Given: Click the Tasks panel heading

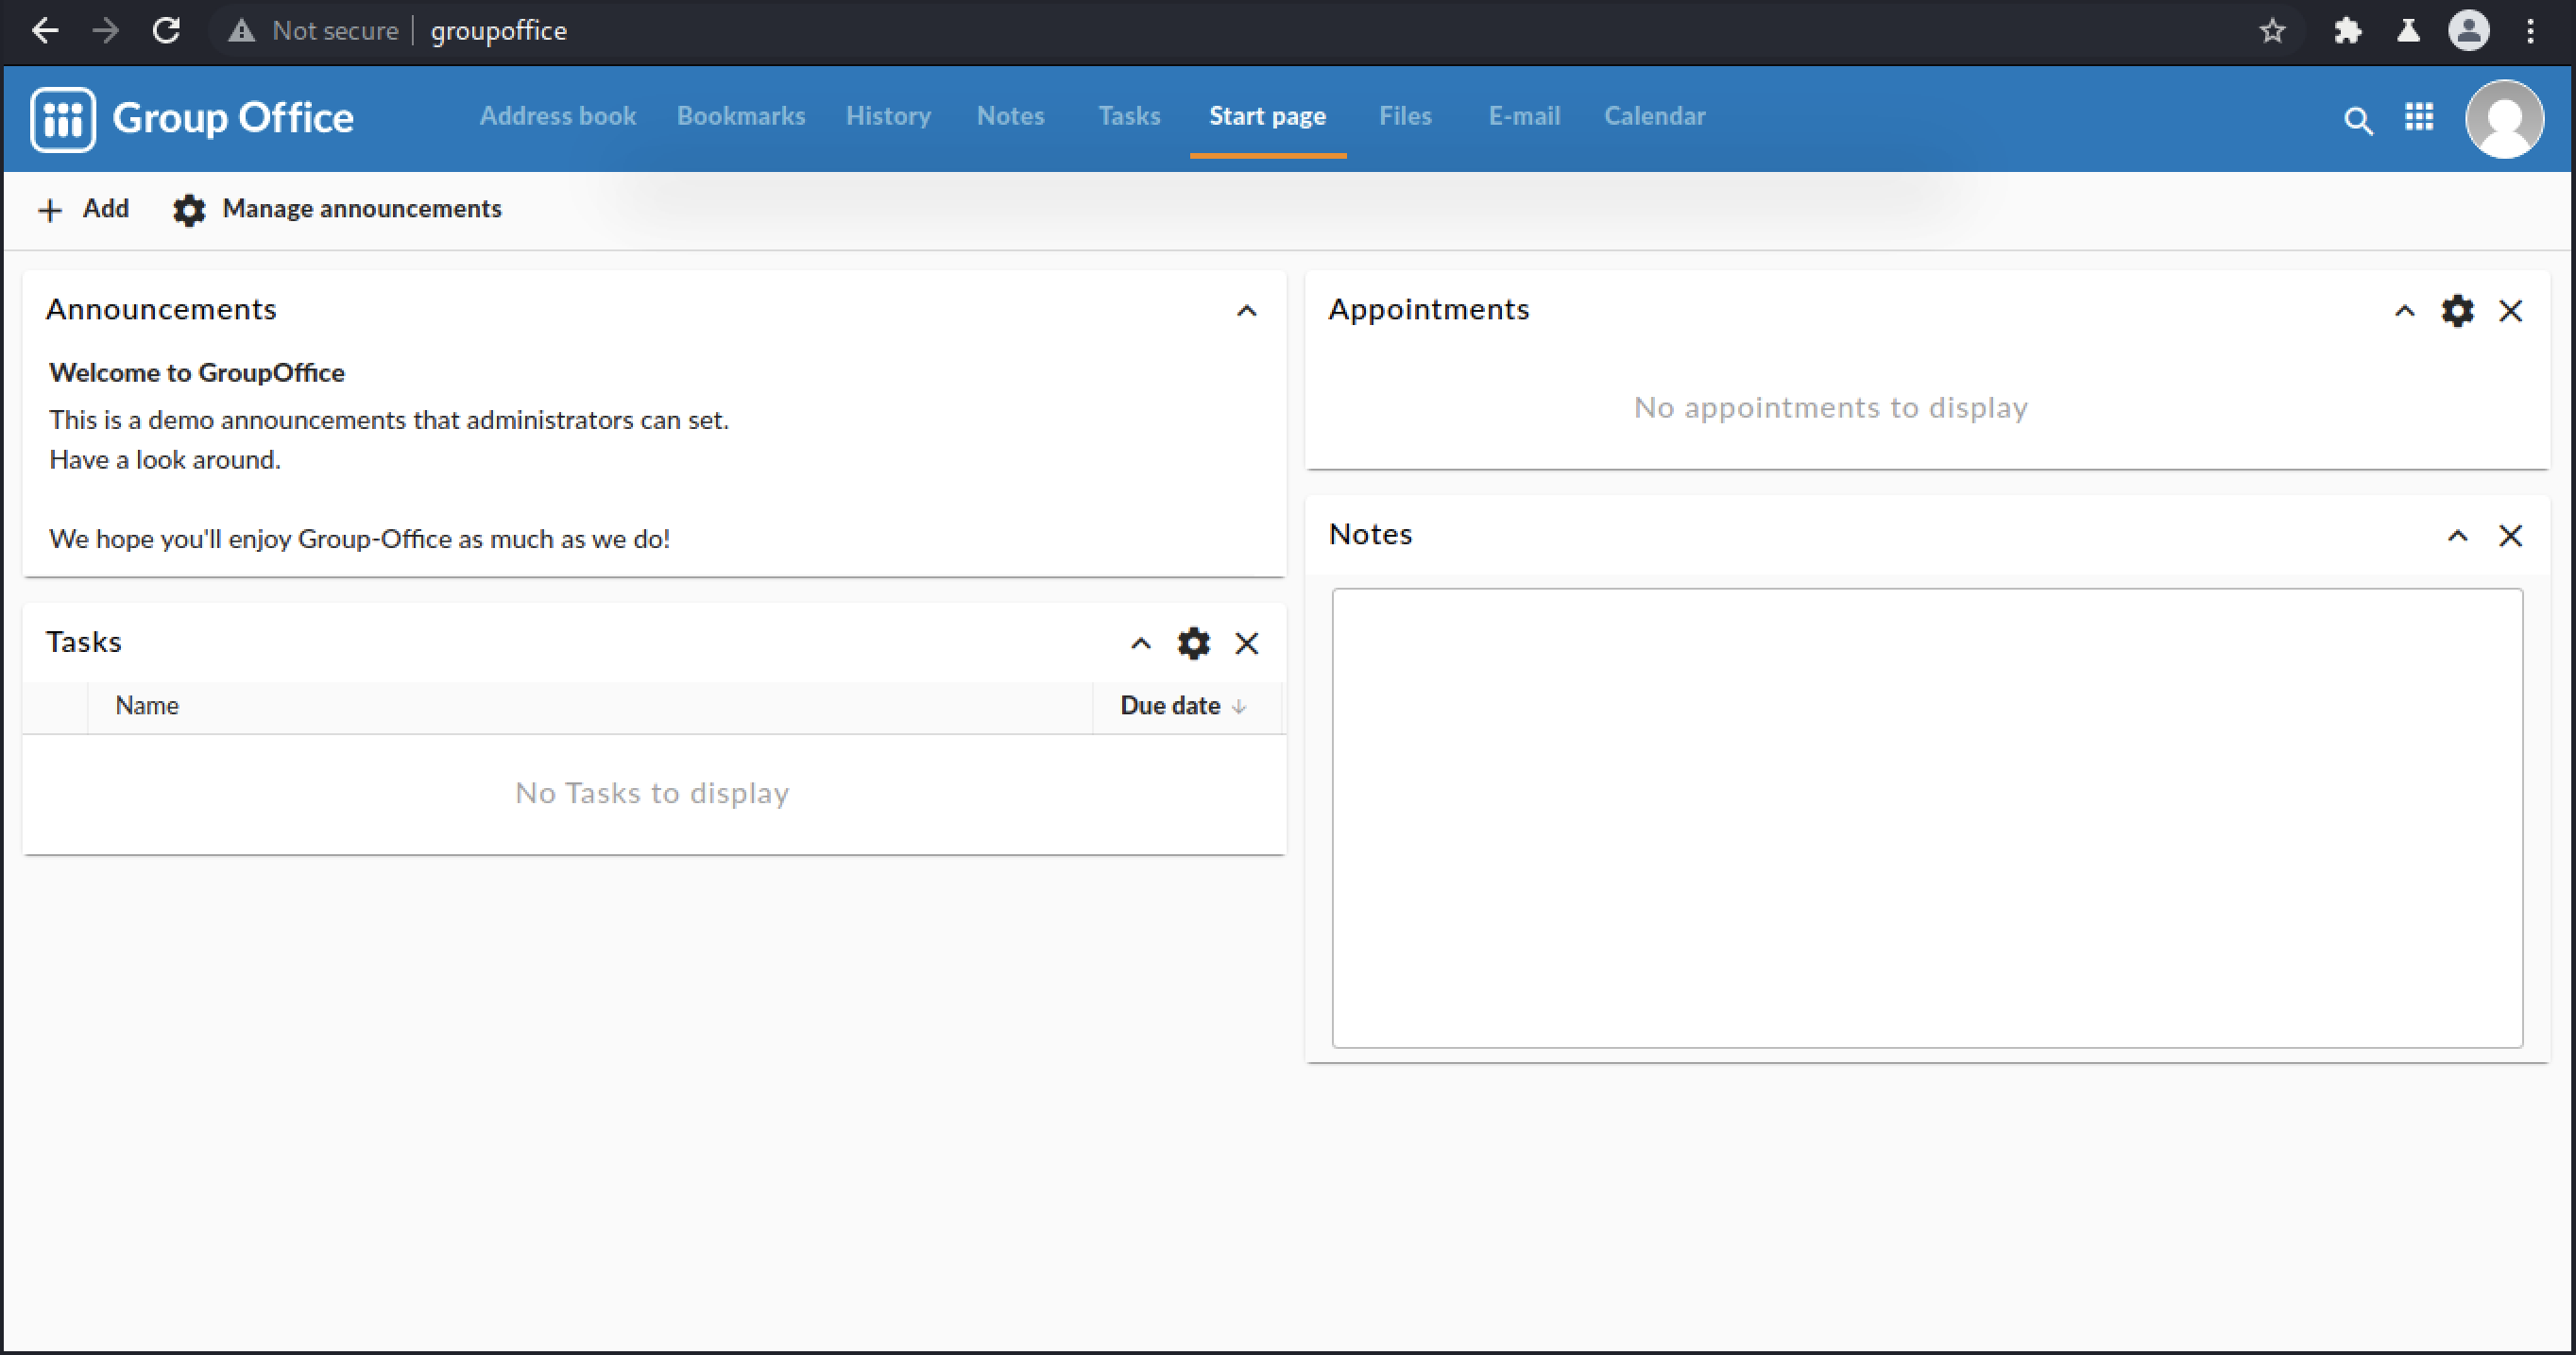Looking at the screenshot, I should tap(84, 642).
